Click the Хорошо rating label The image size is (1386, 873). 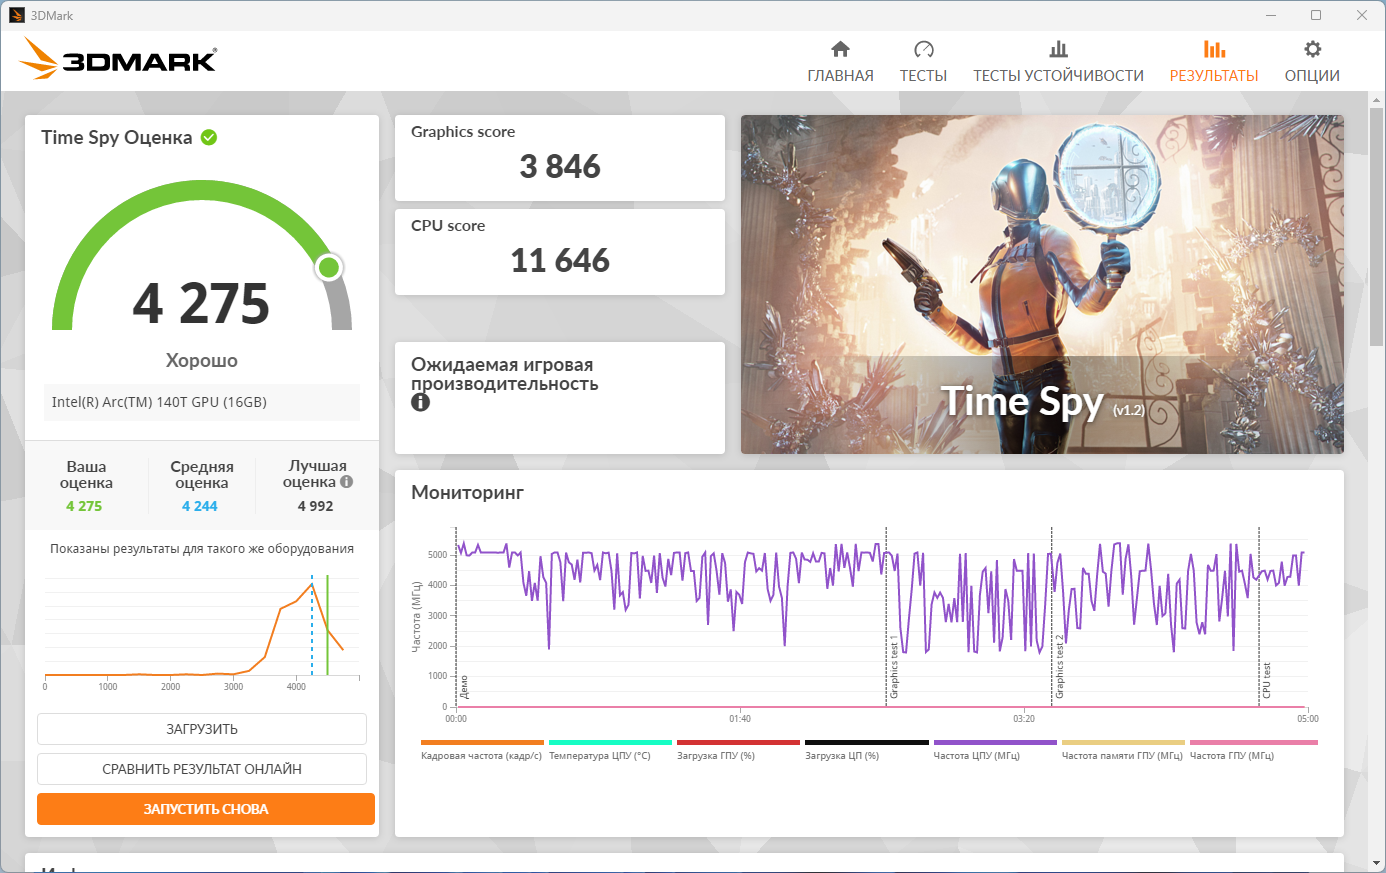point(202,360)
